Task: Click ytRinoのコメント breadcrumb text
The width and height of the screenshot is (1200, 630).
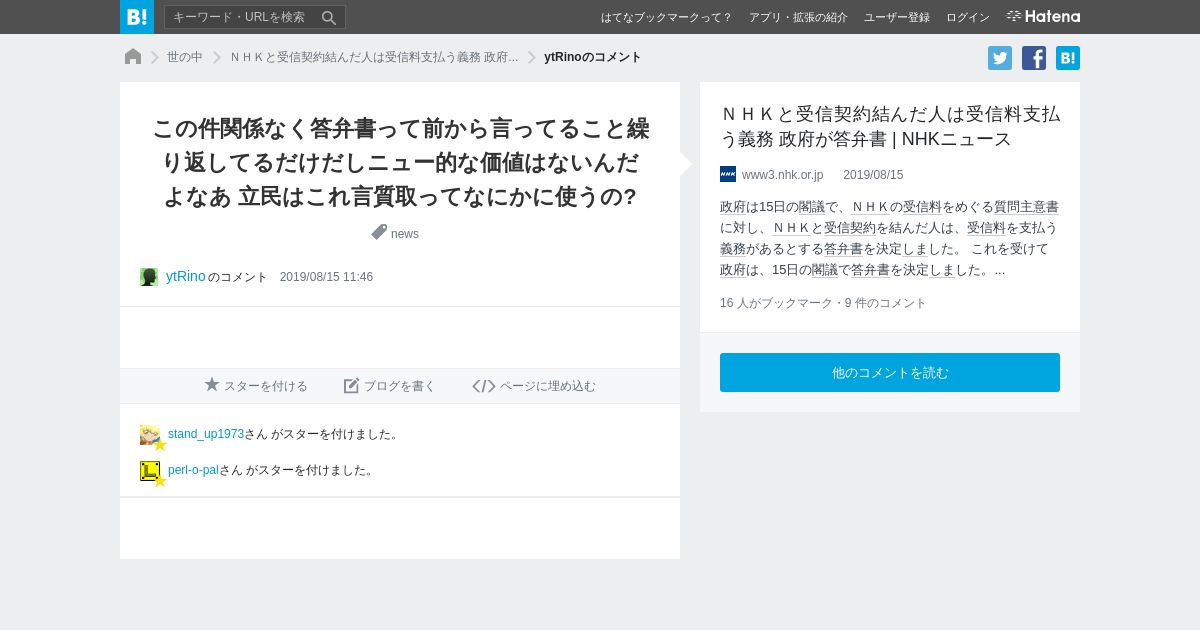Action: point(593,57)
